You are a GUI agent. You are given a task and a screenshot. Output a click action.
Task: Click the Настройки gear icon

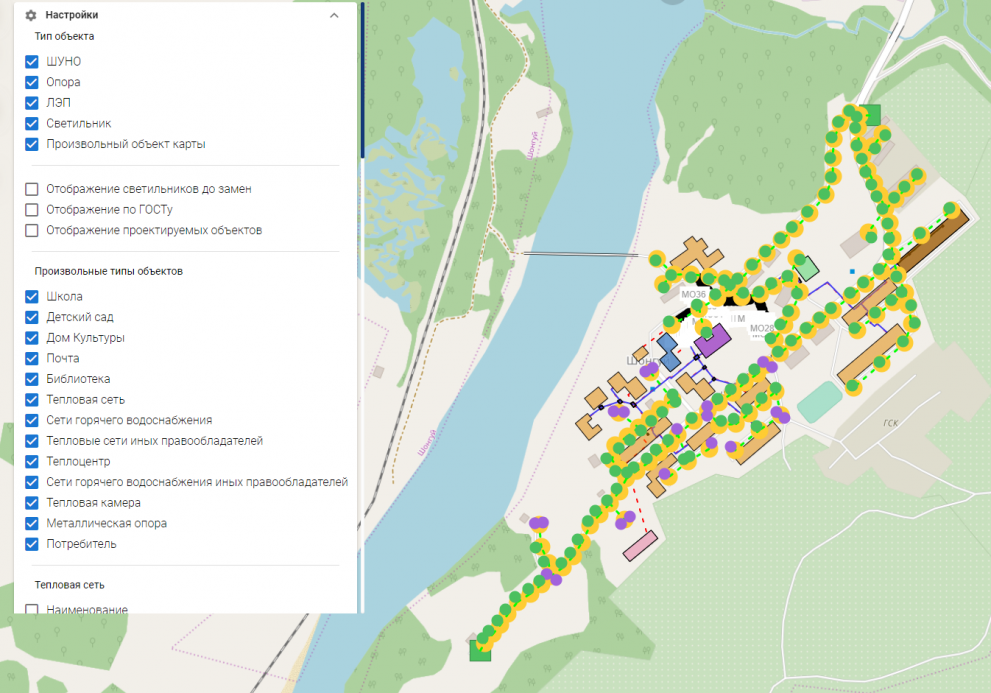[x=31, y=16]
